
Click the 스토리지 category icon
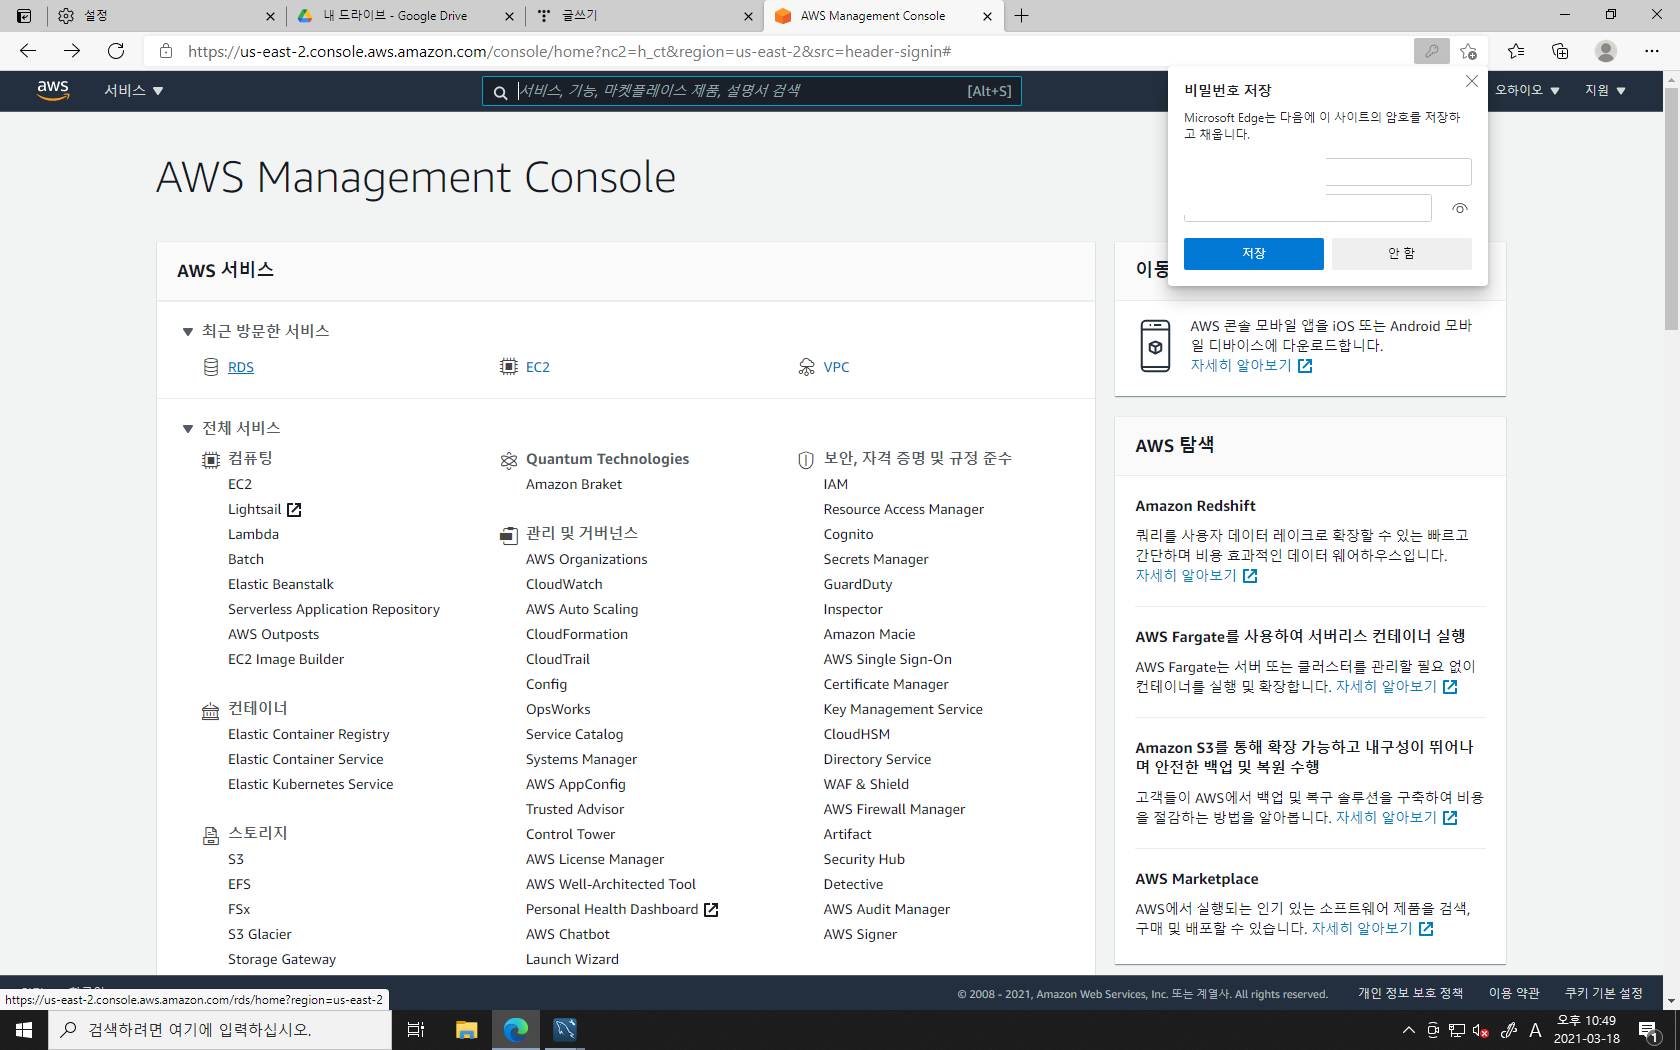tap(211, 836)
